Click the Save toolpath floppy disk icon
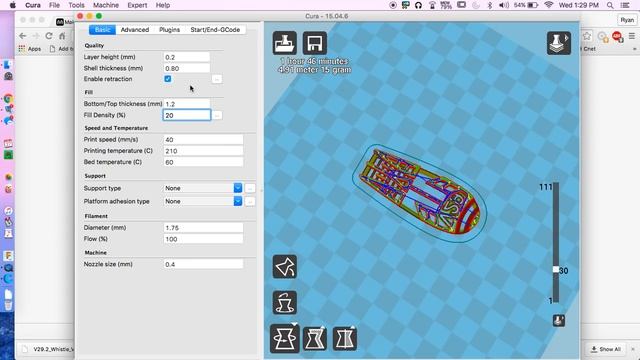 (x=315, y=43)
